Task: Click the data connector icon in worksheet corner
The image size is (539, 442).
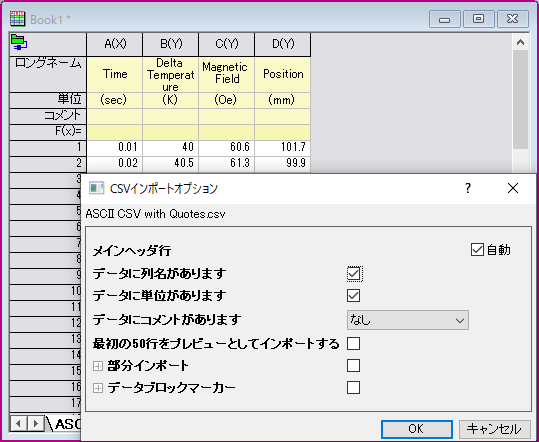Action: click(19, 42)
